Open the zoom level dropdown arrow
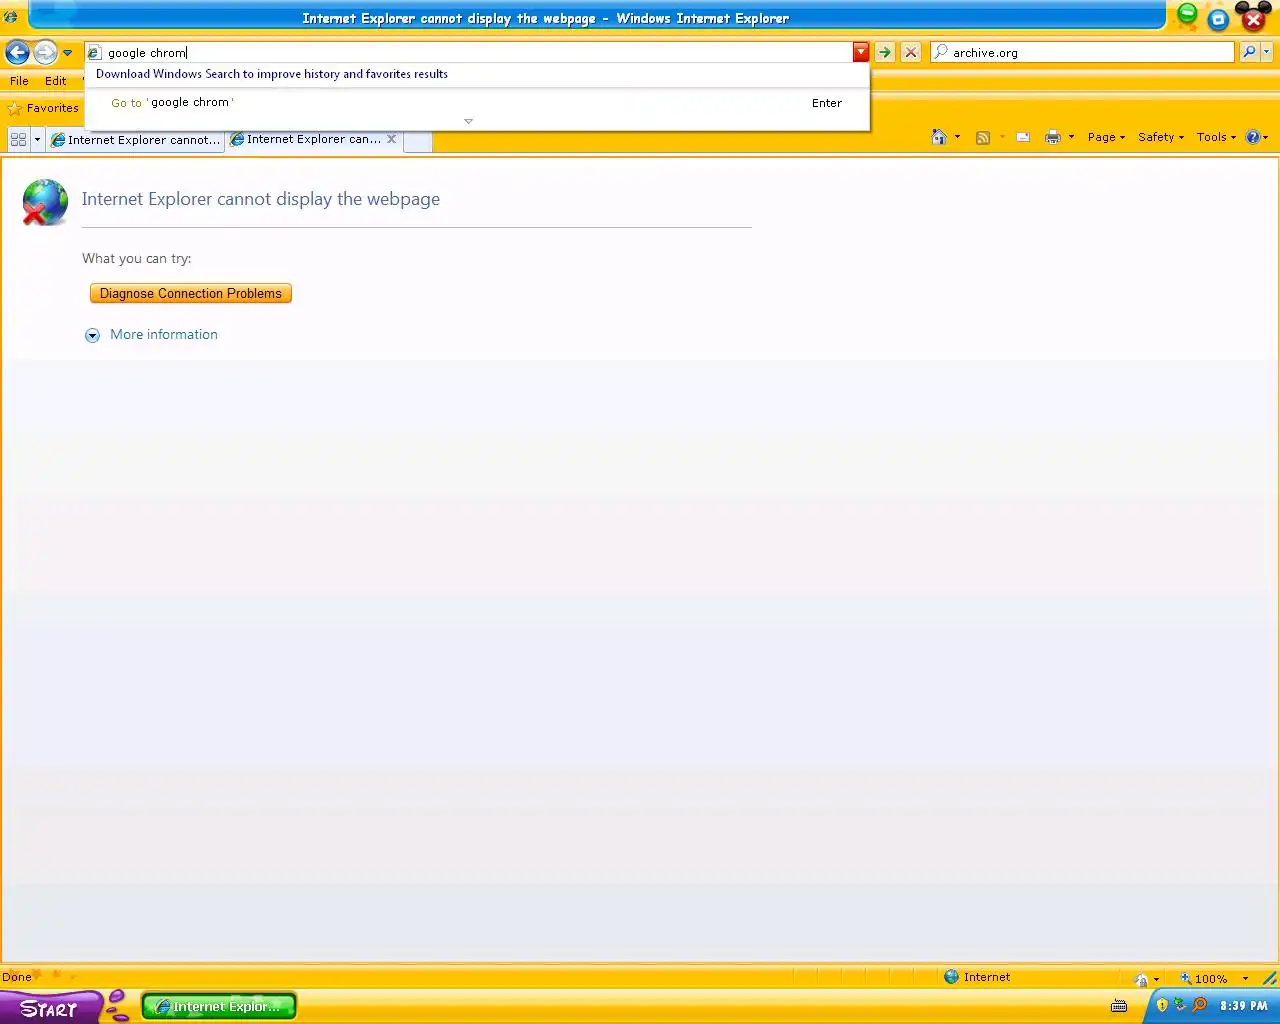Viewport: 1280px width, 1024px height. coord(1245,979)
